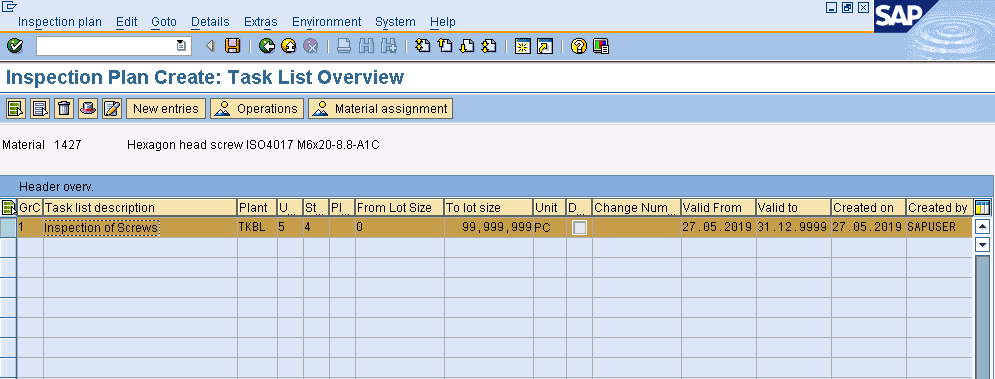Go to Previous page icon

(x=445, y=46)
